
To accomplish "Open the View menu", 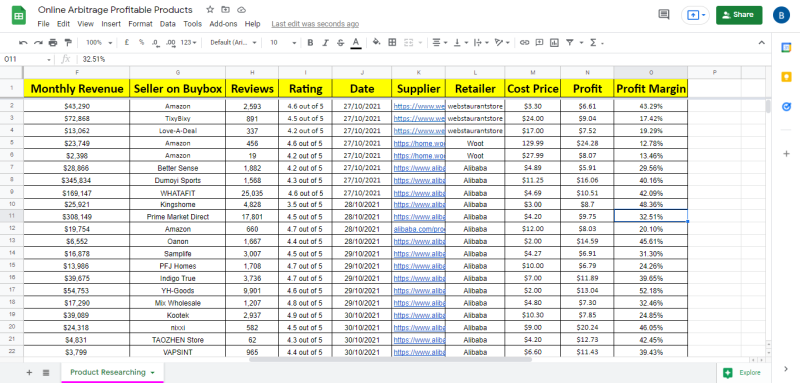I will coord(86,24).
